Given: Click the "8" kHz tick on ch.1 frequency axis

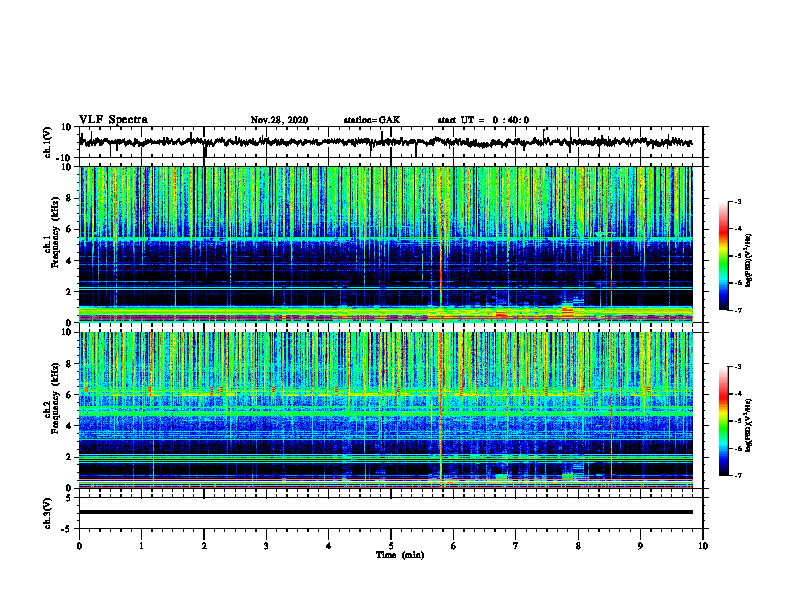Looking at the screenshot, I should [x=70, y=198].
